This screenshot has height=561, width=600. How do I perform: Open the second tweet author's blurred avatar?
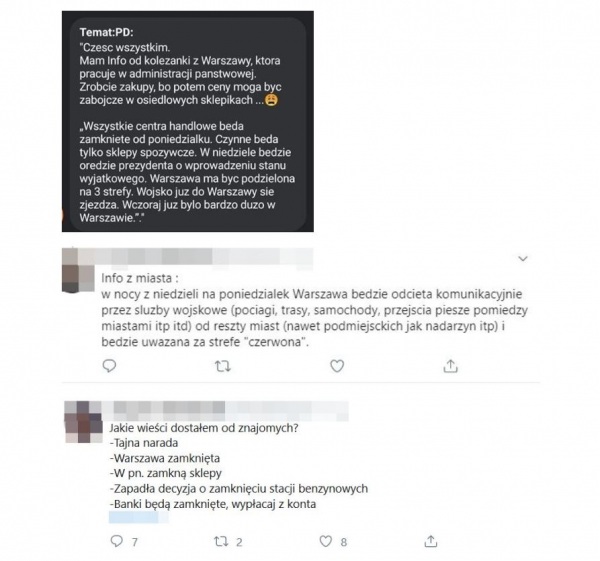point(83,422)
